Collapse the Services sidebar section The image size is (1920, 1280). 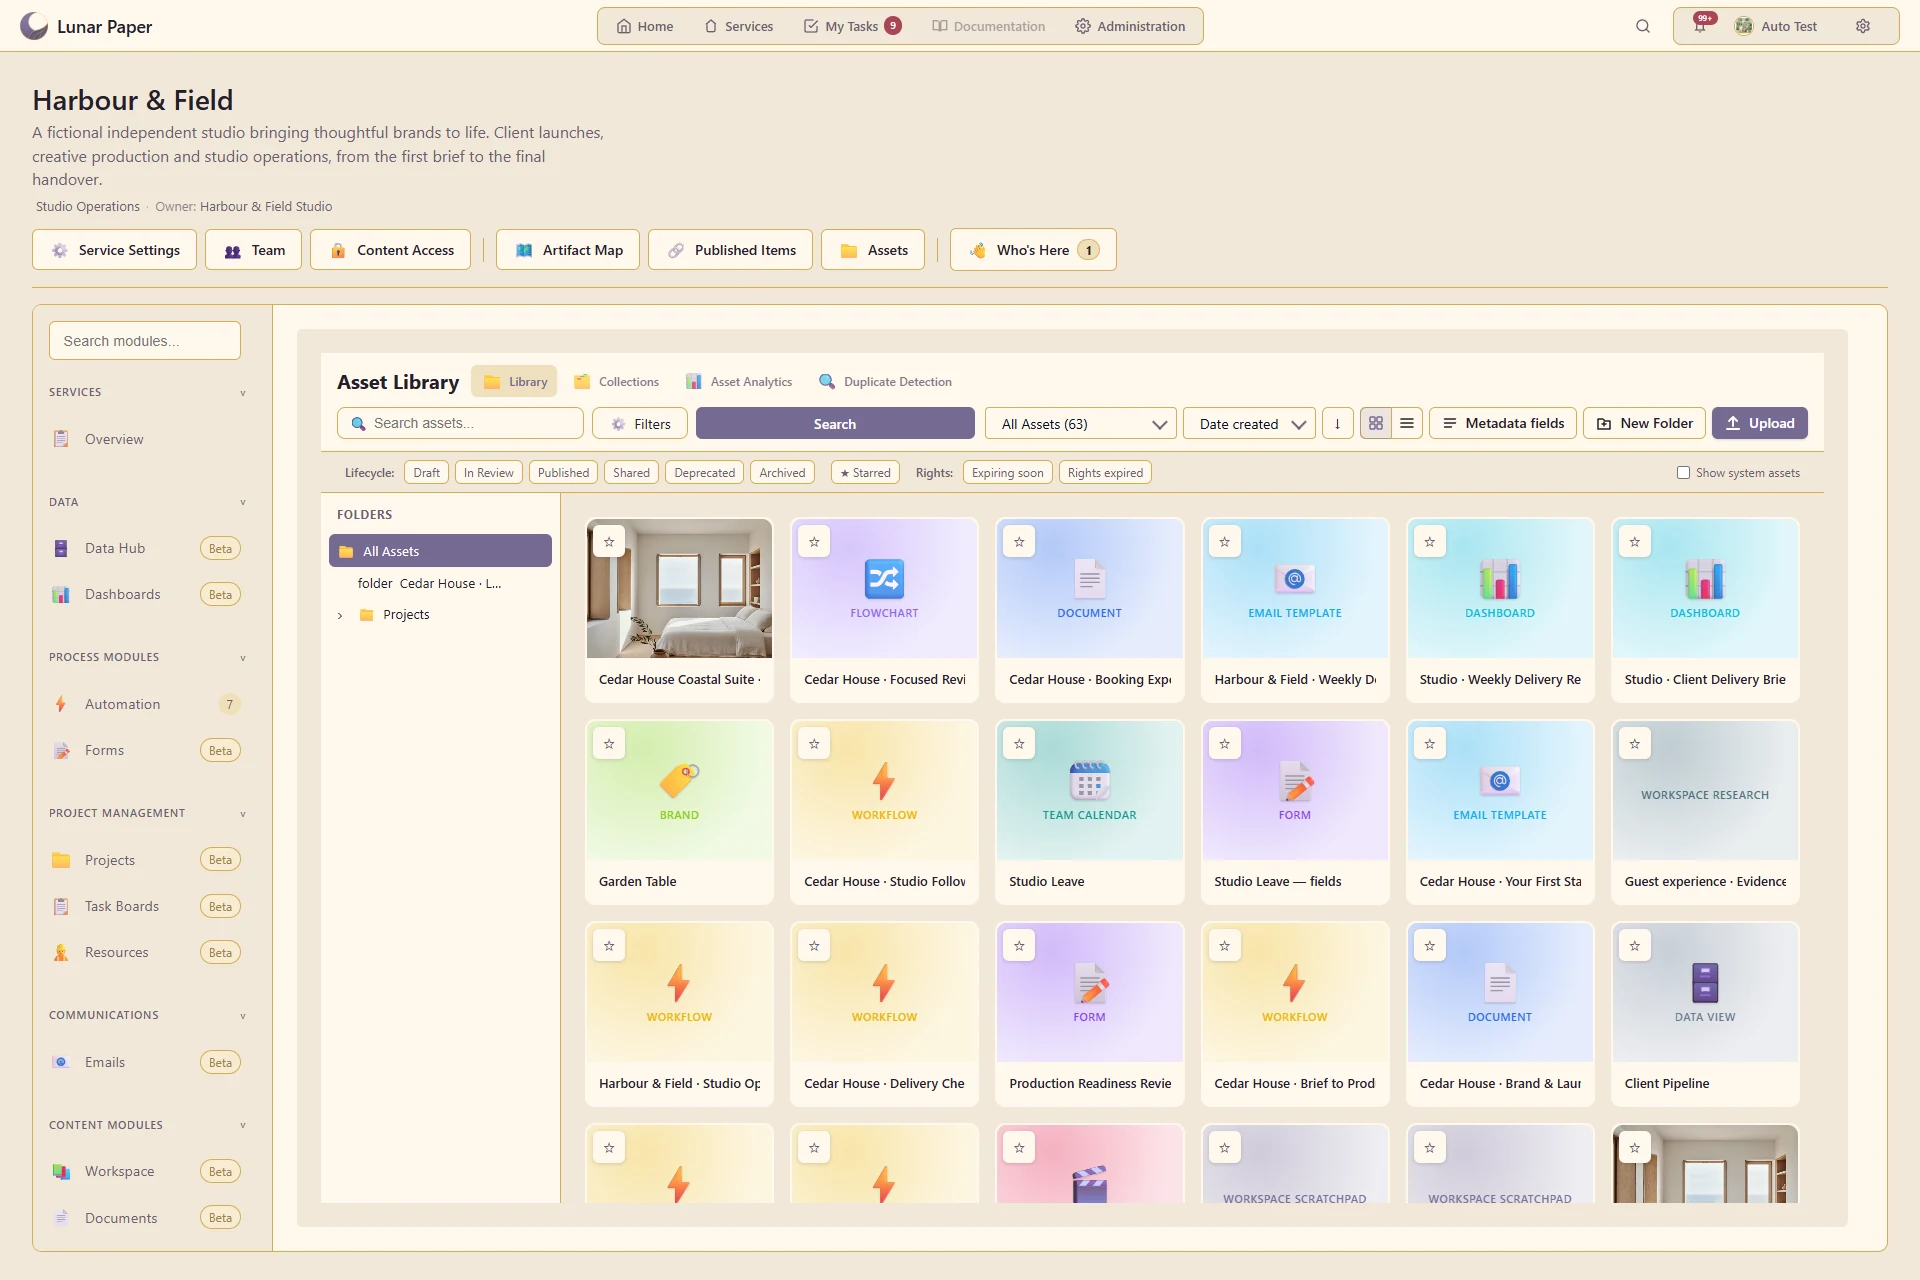pos(242,393)
